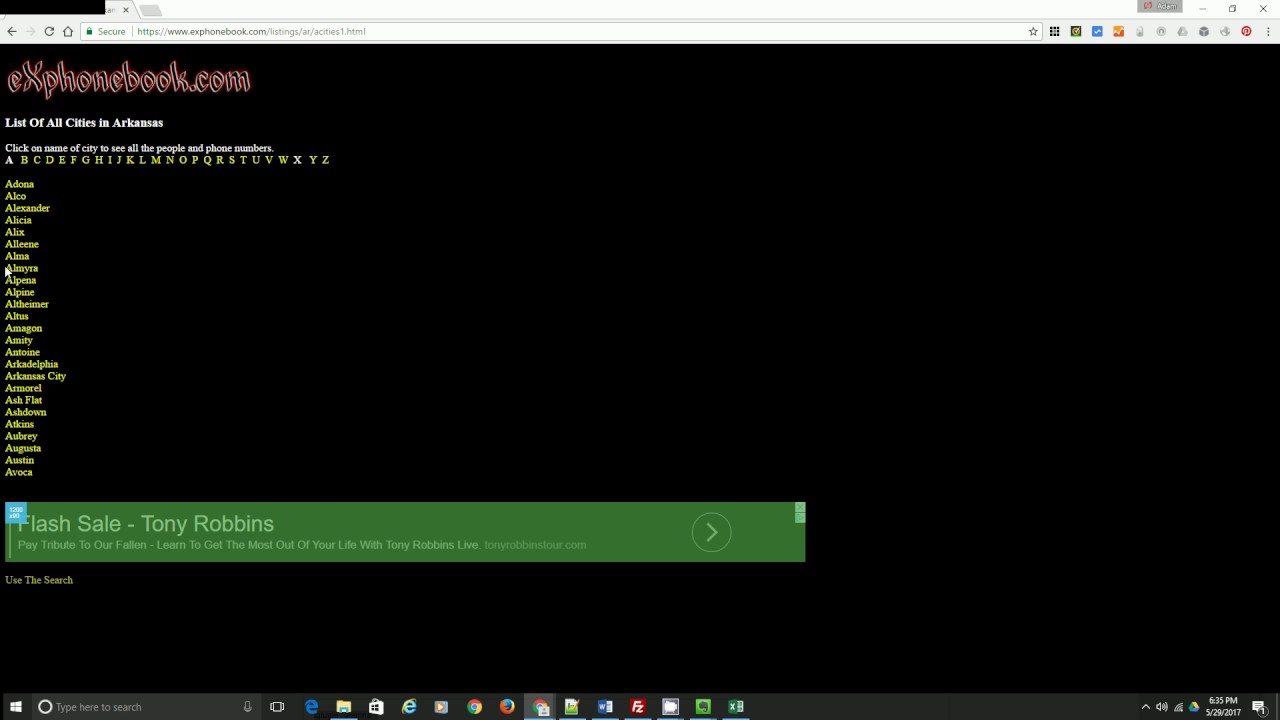
Task: Open FileZilla from the taskbar
Action: tap(637, 707)
